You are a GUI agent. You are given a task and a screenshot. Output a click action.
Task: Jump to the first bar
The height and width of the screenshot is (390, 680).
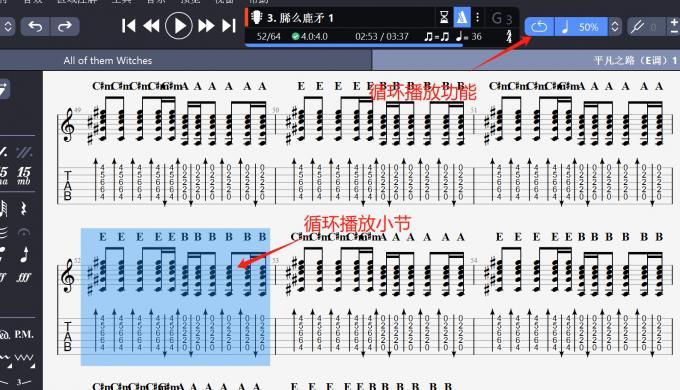point(128,26)
